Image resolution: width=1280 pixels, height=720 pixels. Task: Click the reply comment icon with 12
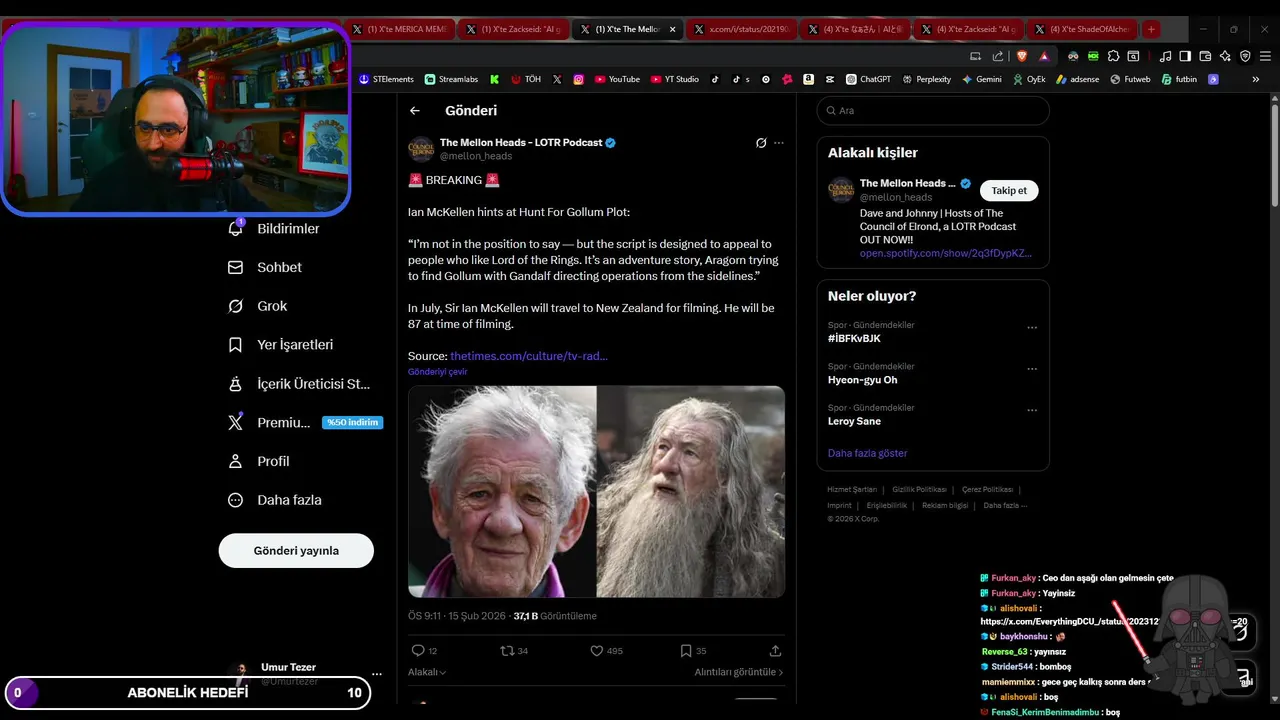(x=418, y=651)
